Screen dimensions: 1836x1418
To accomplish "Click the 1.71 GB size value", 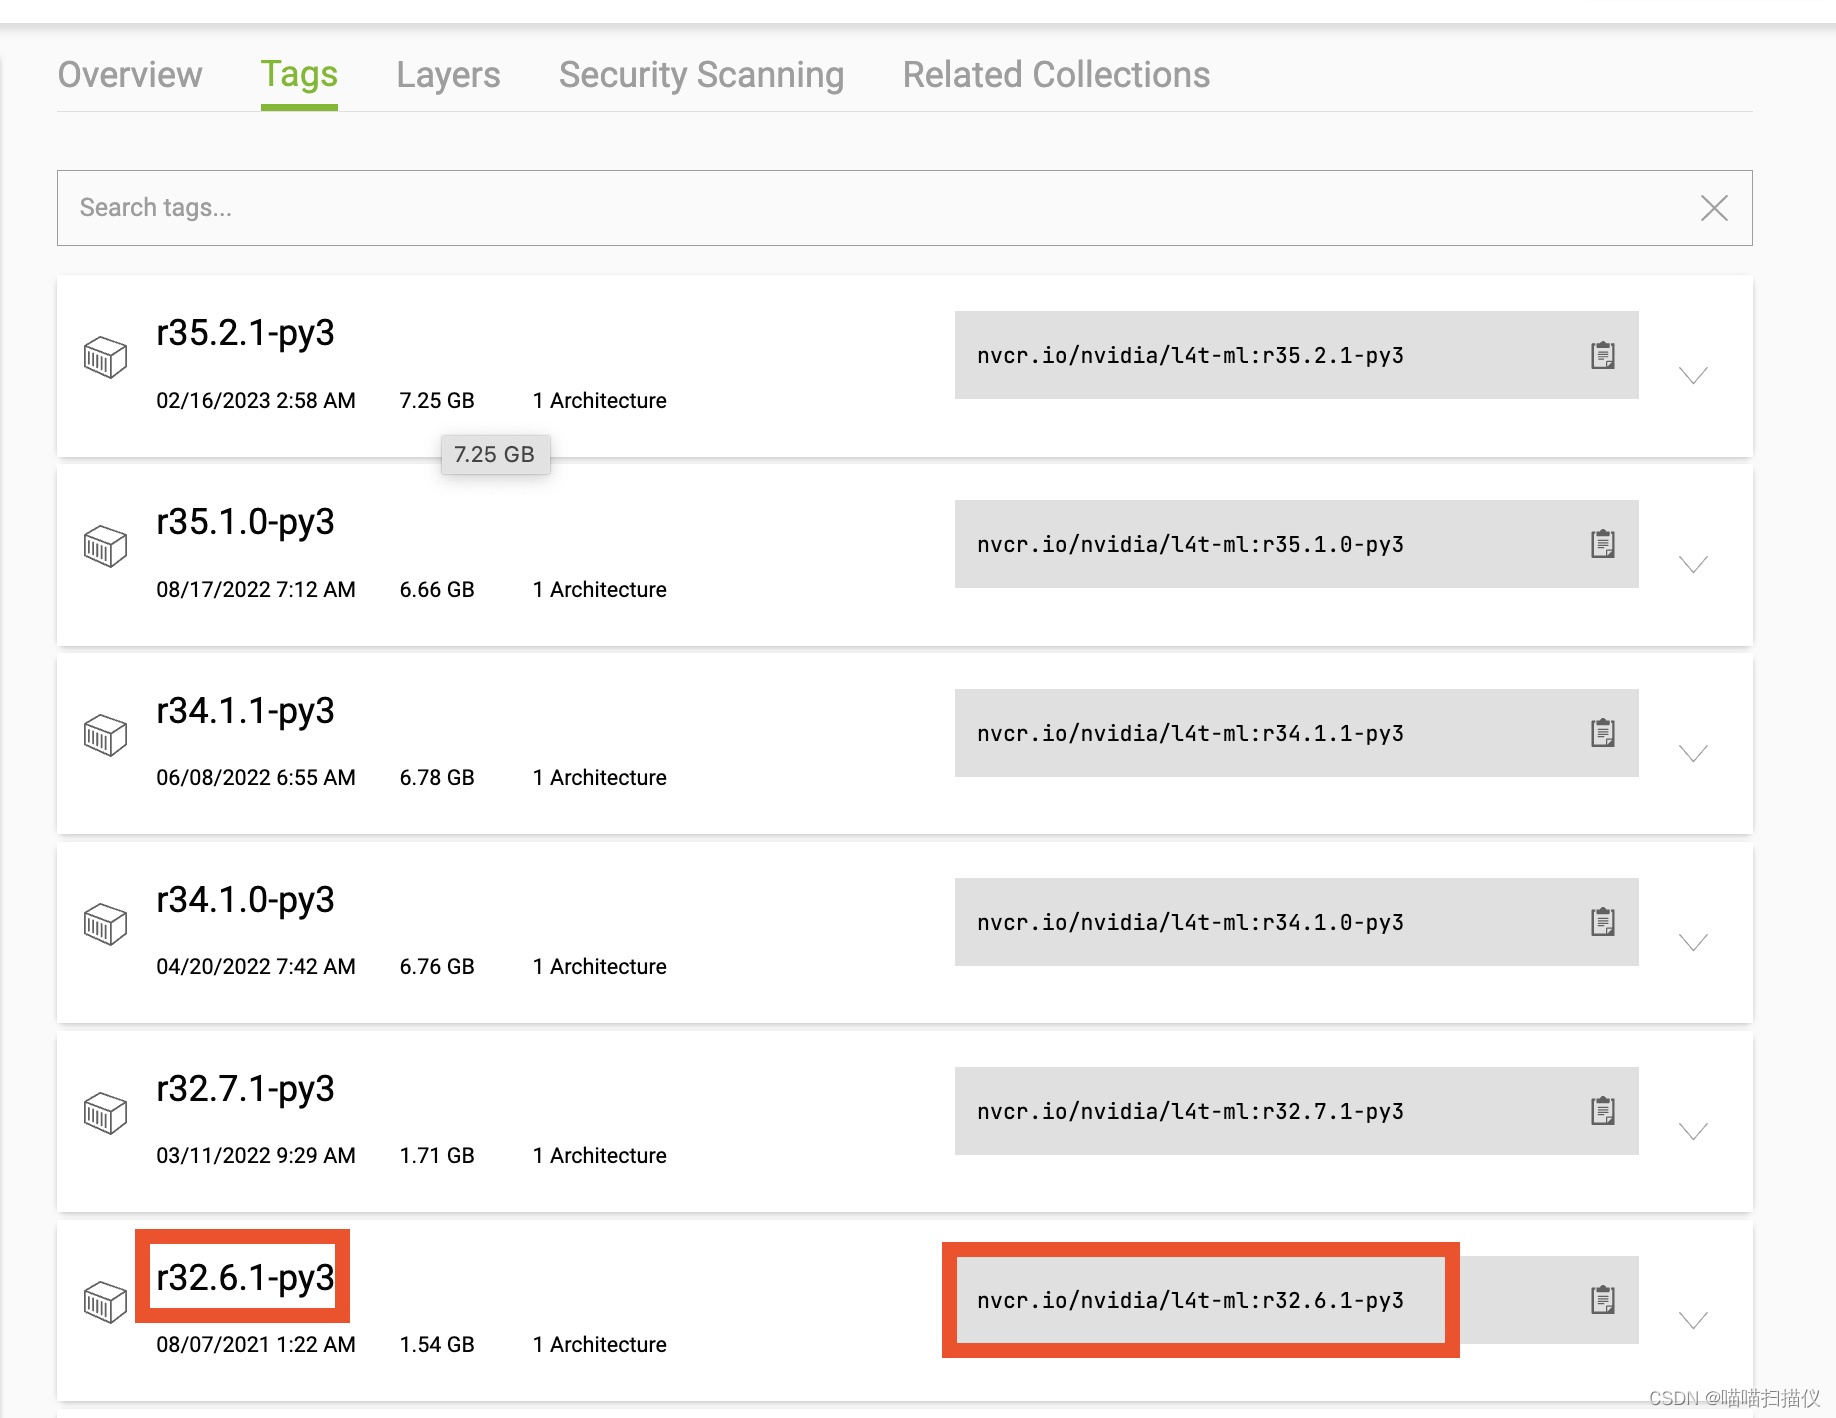I will (x=437, y=1155).
